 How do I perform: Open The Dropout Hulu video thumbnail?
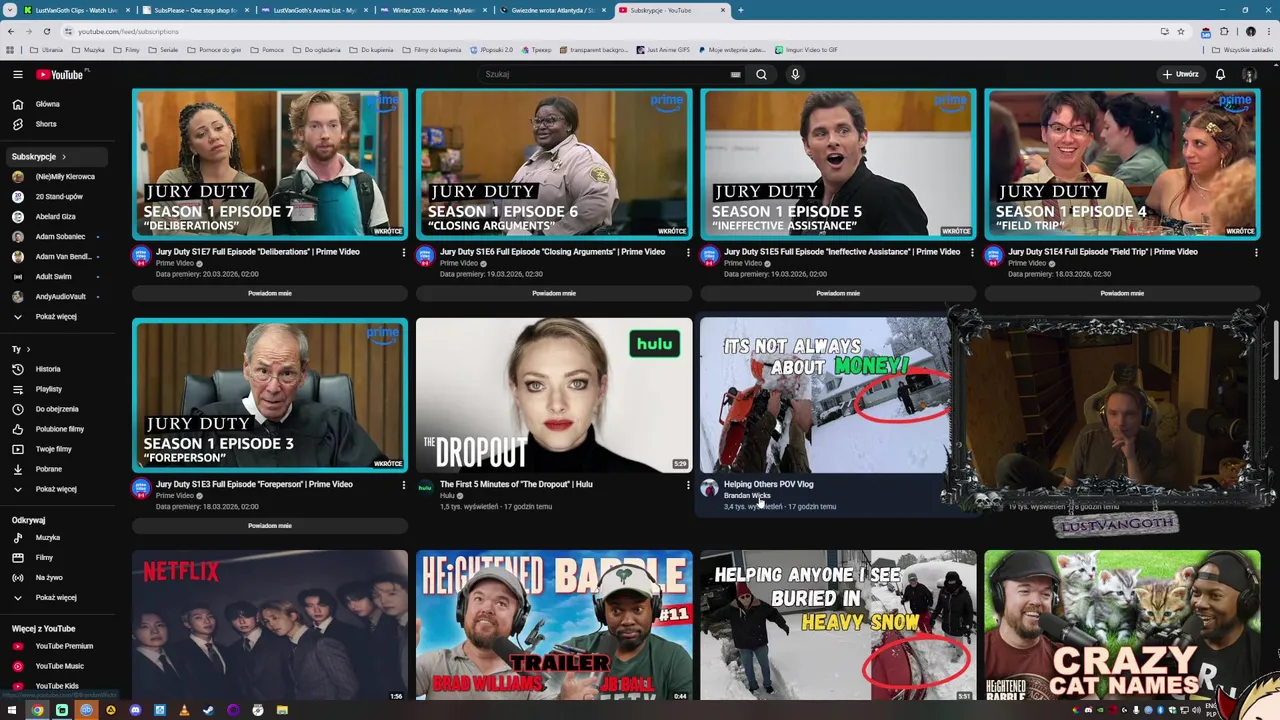554,395
